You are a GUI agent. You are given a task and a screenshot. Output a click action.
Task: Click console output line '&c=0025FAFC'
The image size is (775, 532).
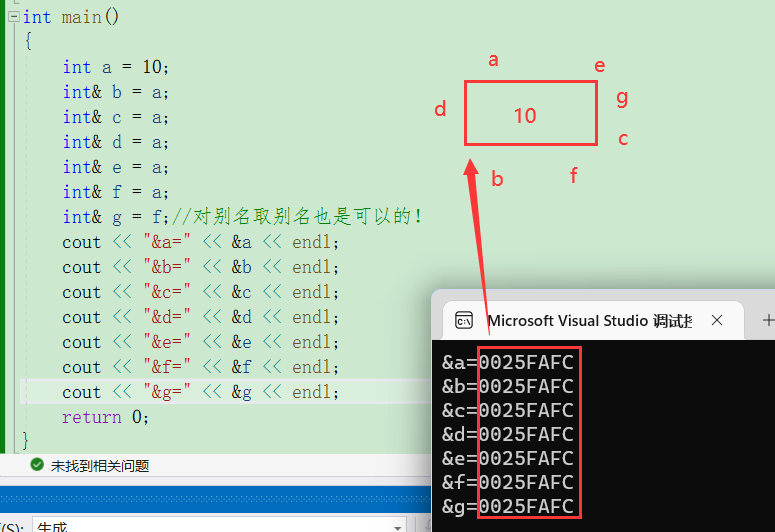coord(508,410)
